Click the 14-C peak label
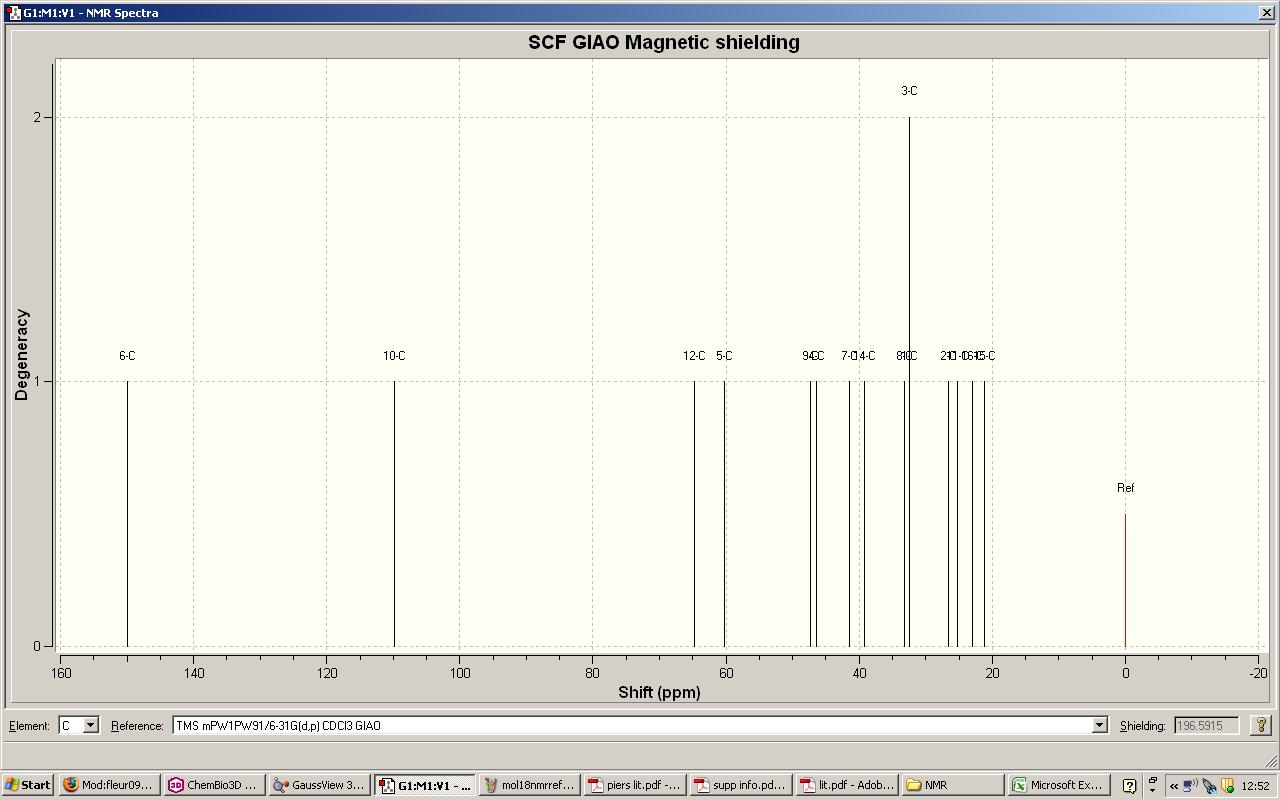The width and height of the screenshot is (1280, 800). click(866, 356)
